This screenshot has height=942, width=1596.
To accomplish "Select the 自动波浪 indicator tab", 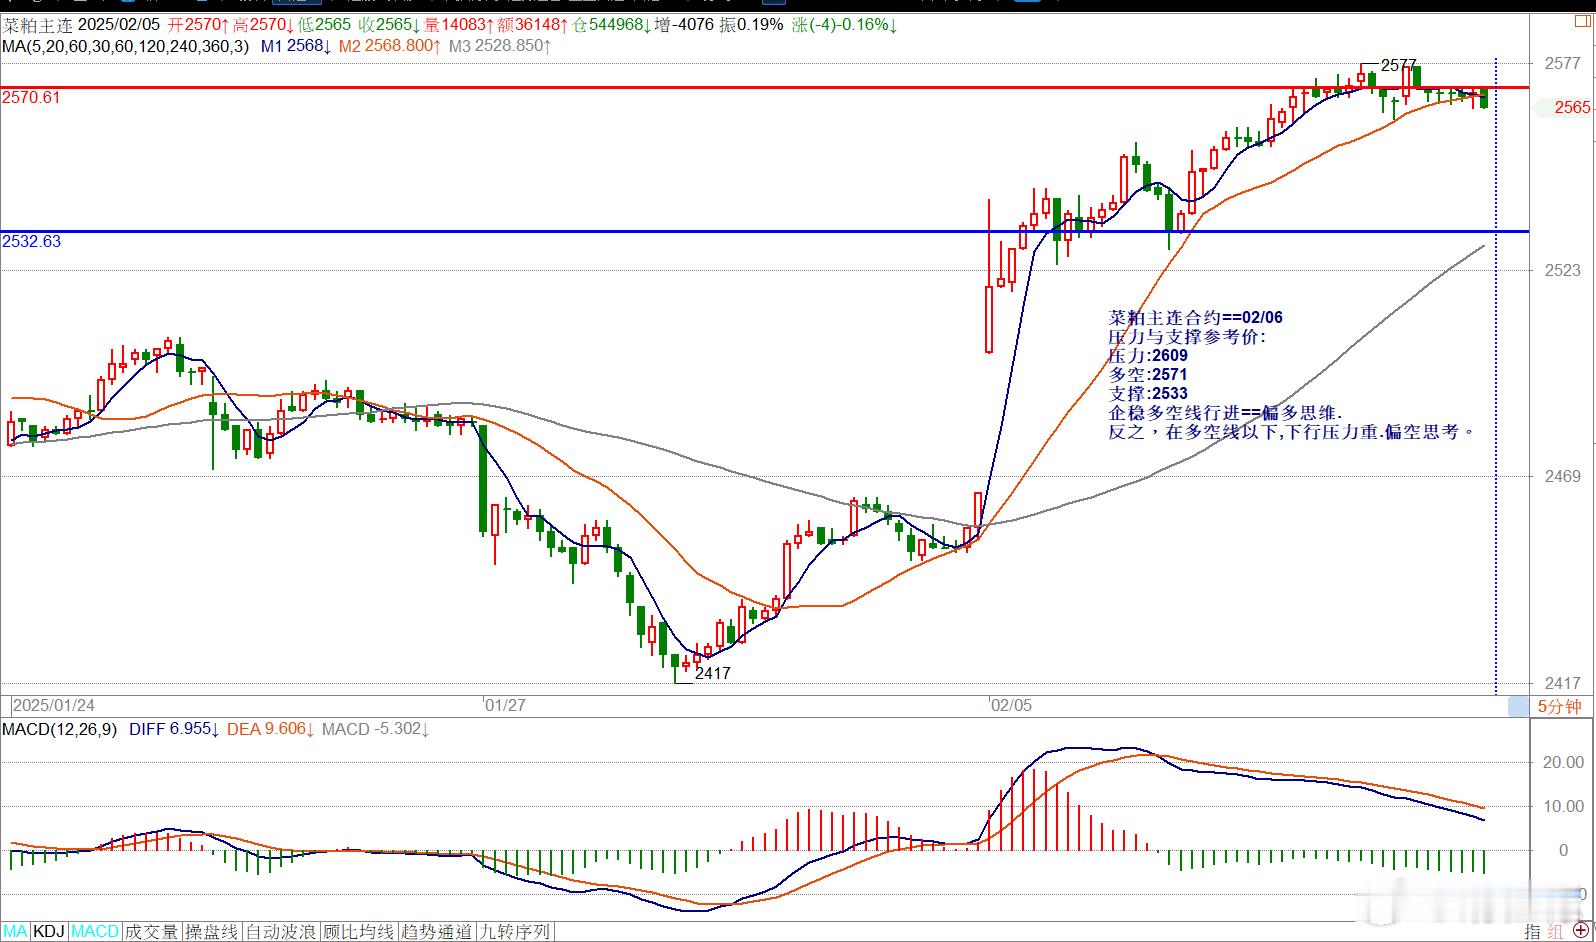I will [281, 931].
